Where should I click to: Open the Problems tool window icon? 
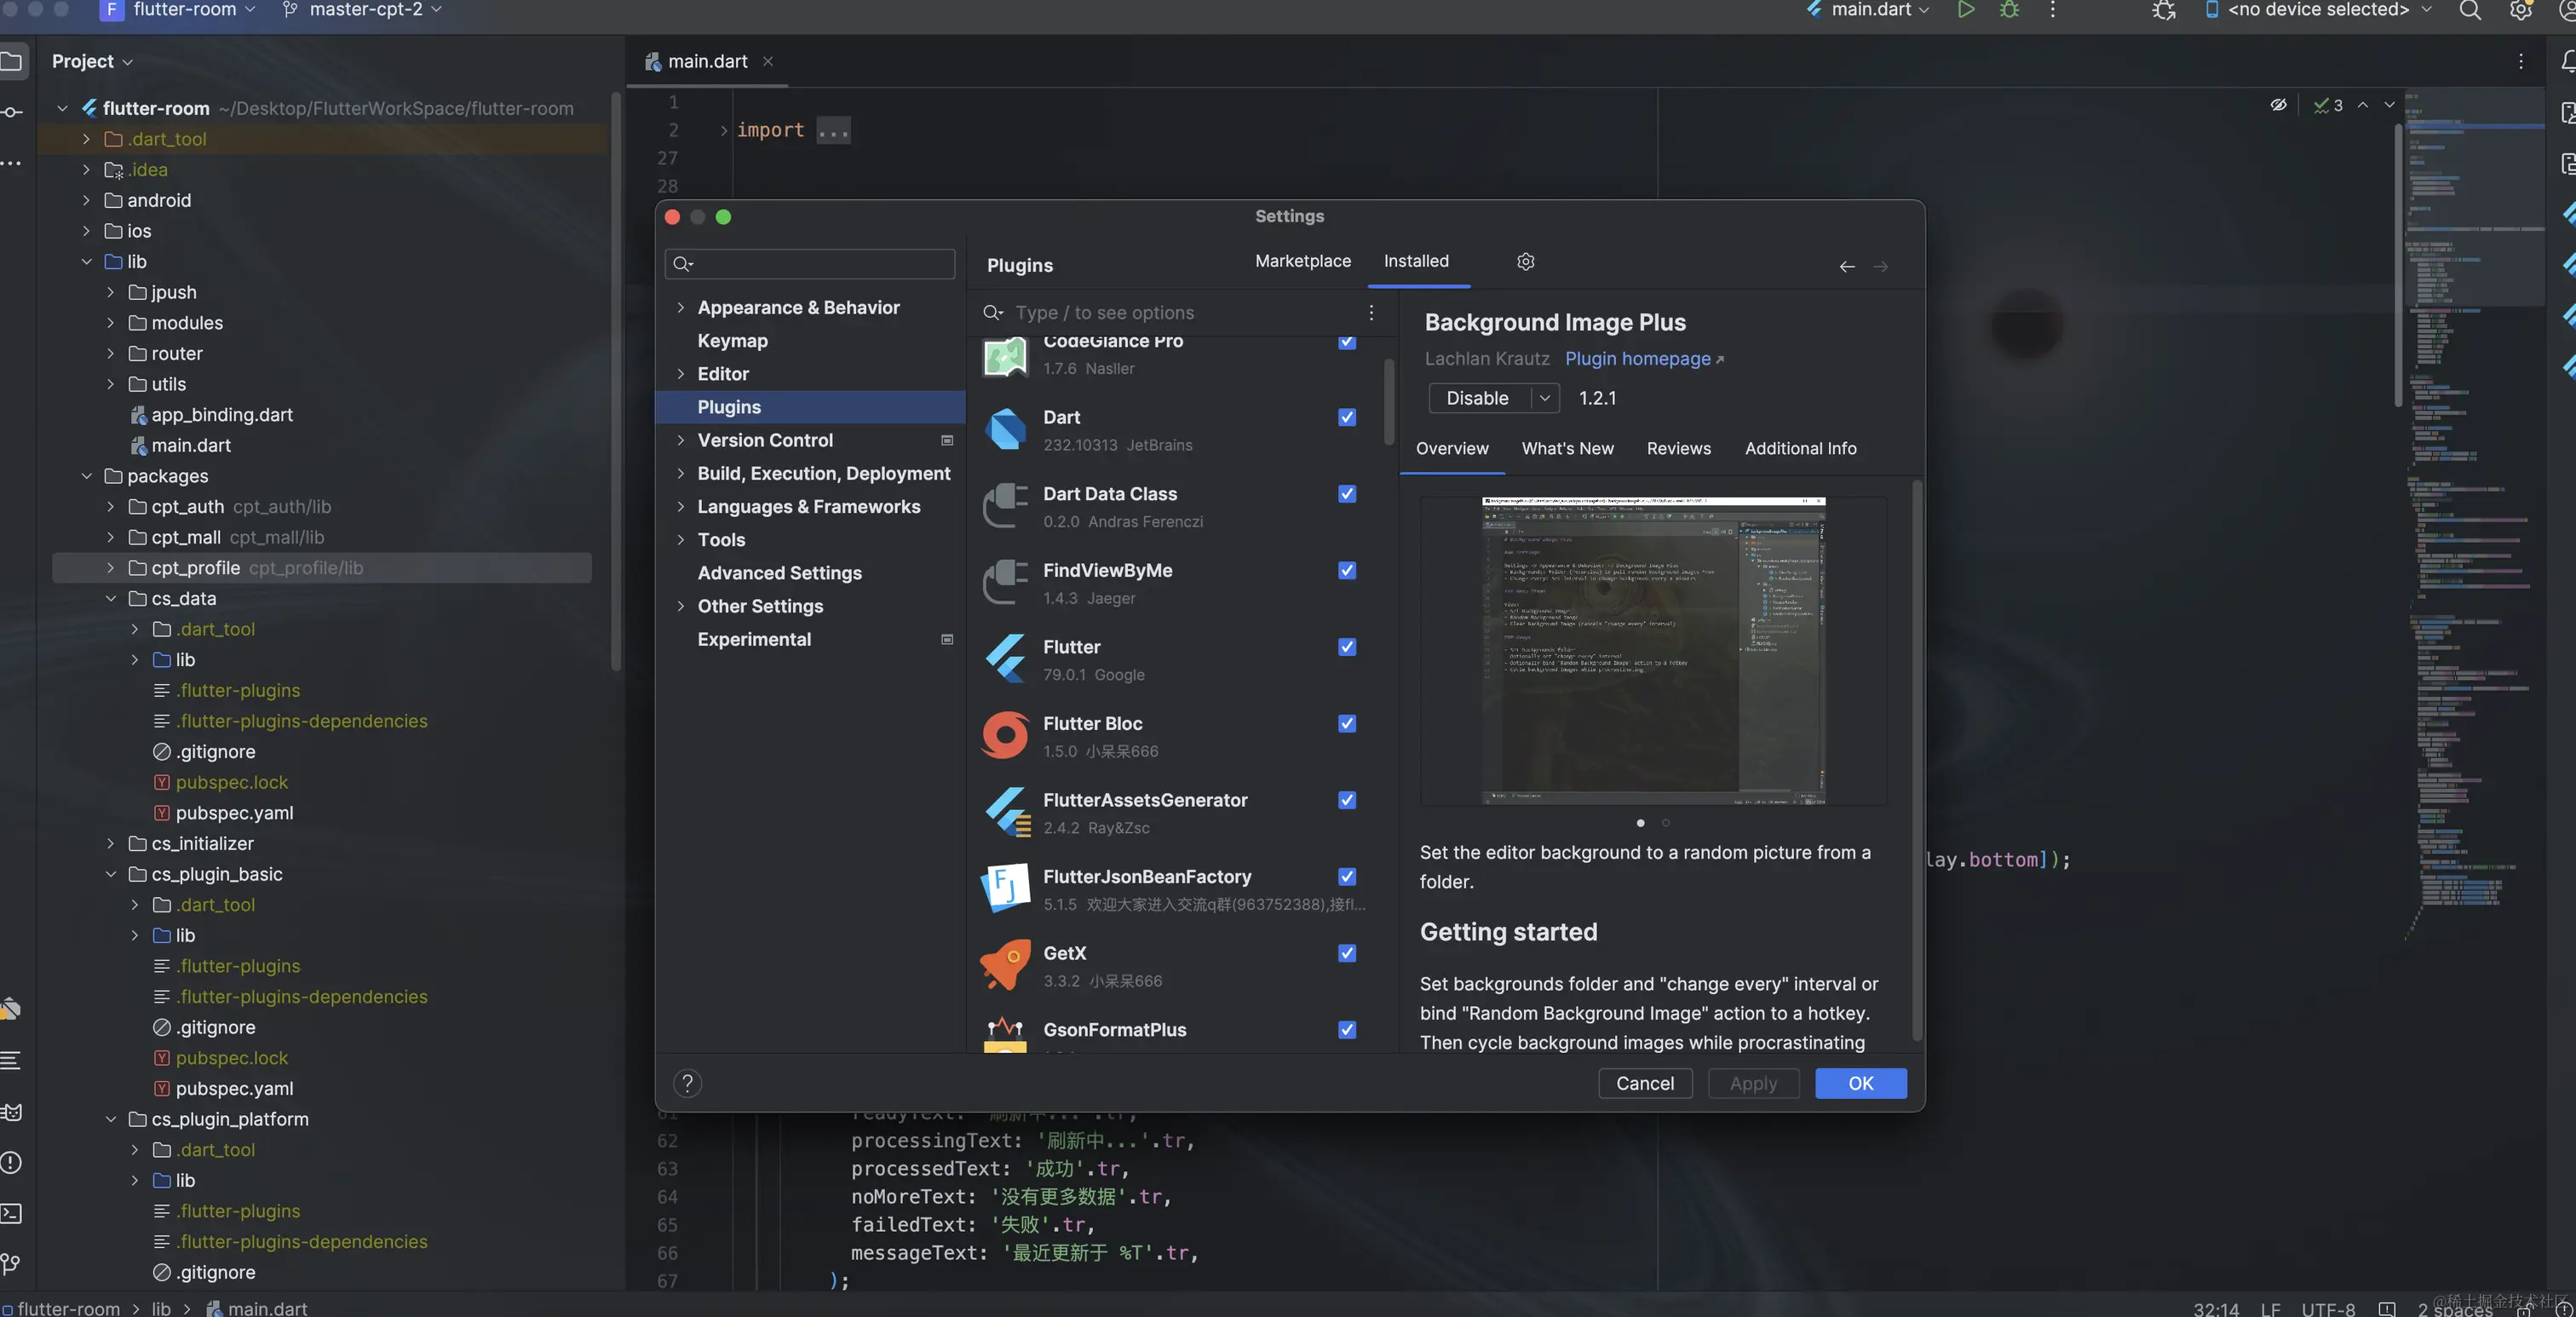[11, 1163]
